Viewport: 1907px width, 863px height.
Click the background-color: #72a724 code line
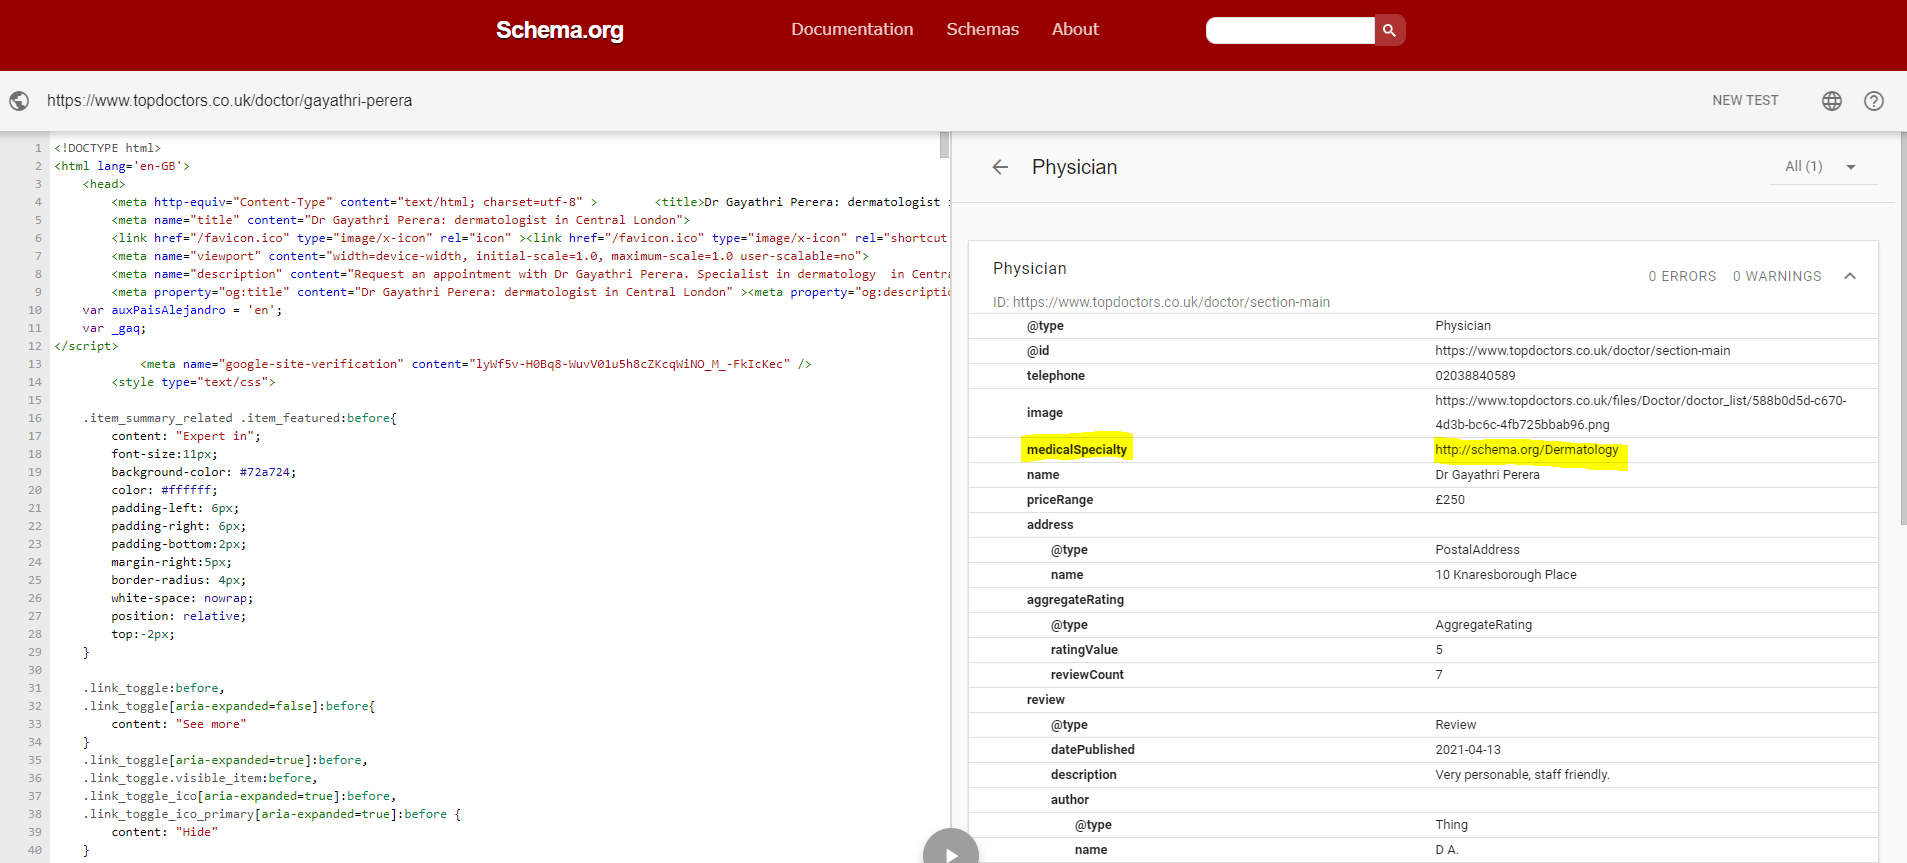204,472
